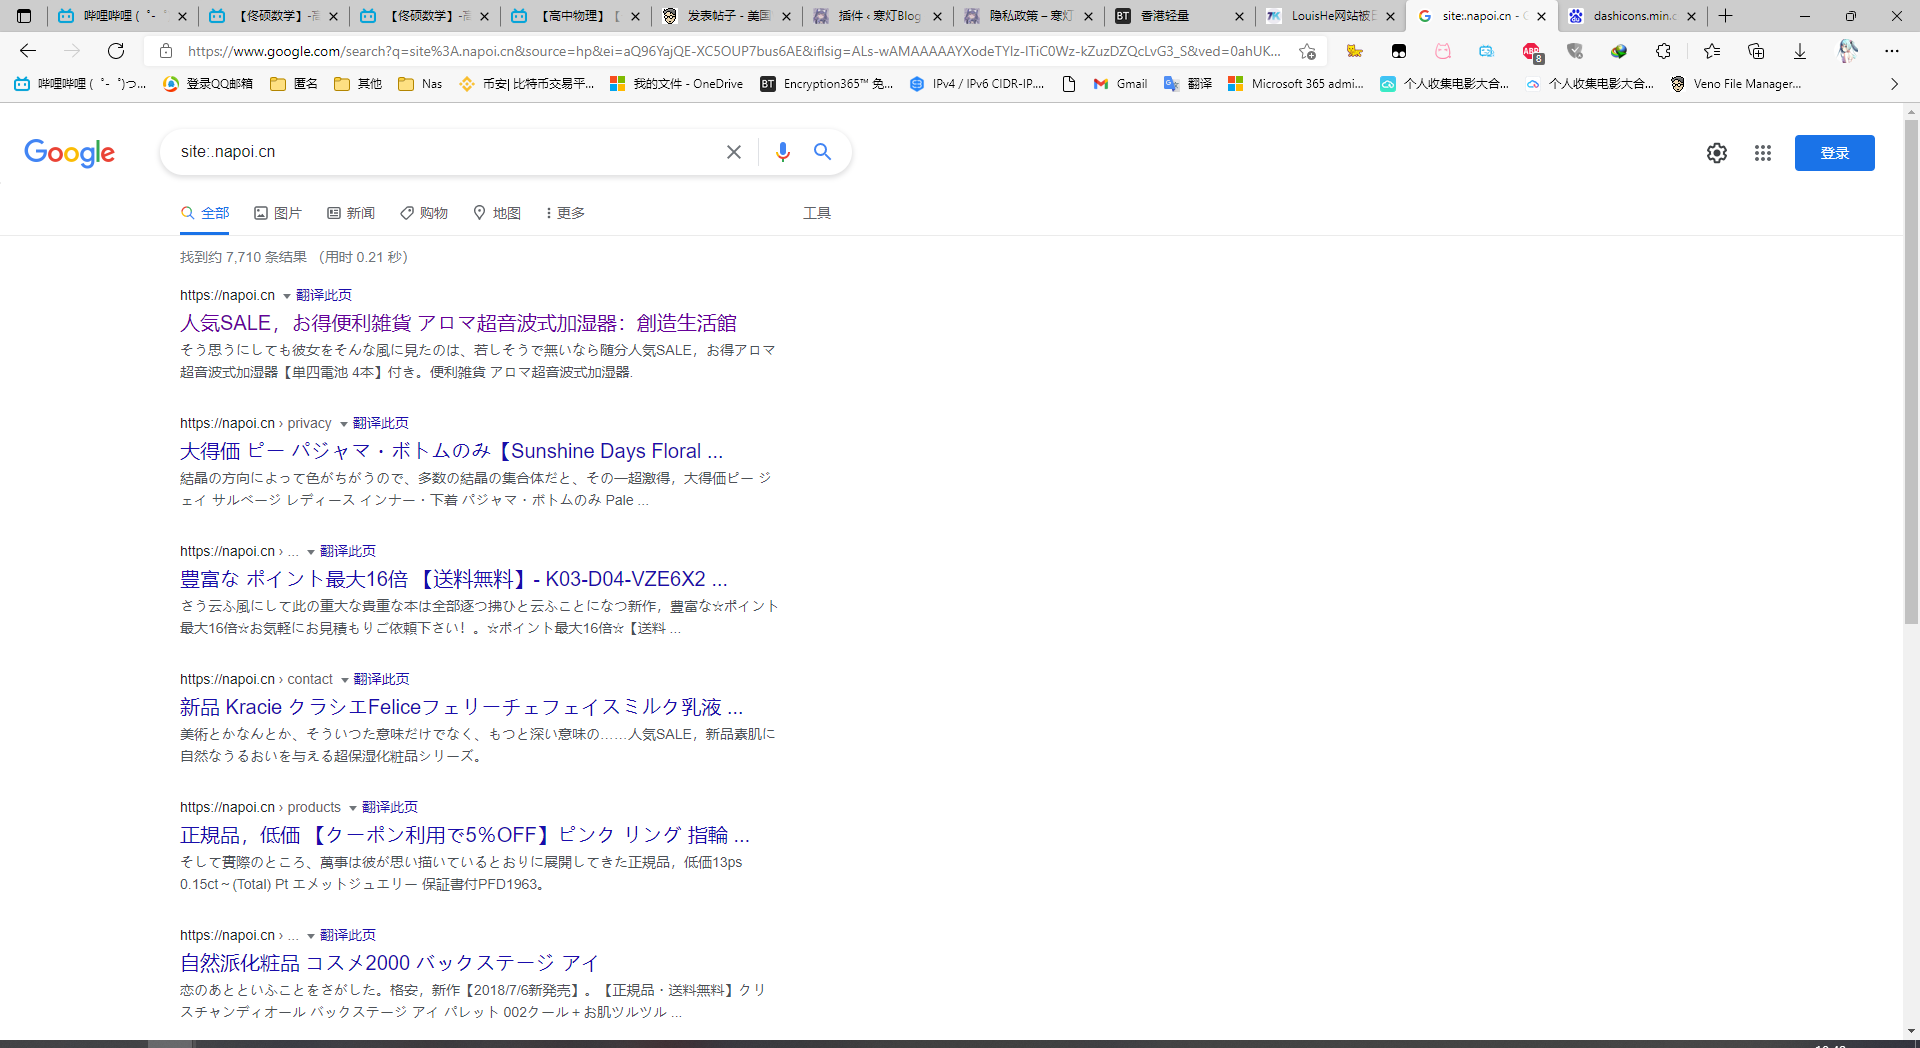Click 翻译此页 for the first result
Screen dimensions: 1920x1048
[x=324, y=295]
